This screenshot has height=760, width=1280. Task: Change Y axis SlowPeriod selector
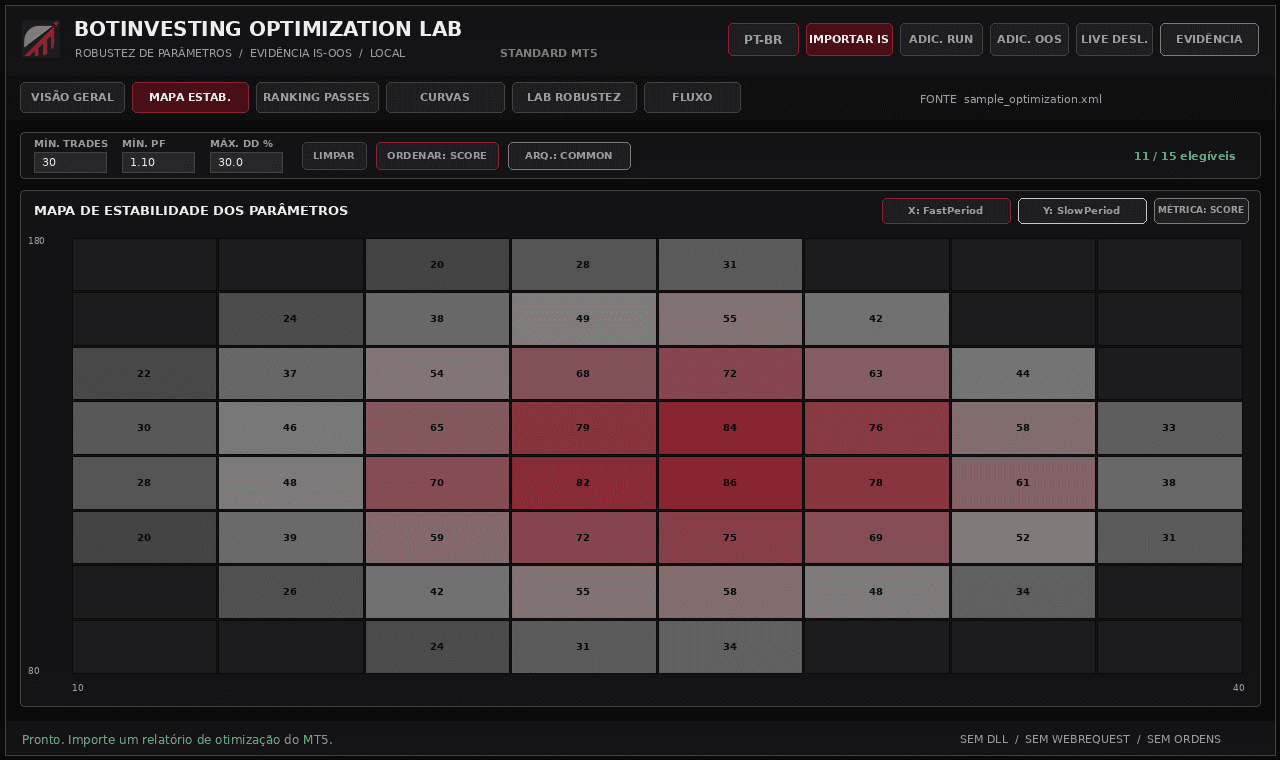point(1082,211)
